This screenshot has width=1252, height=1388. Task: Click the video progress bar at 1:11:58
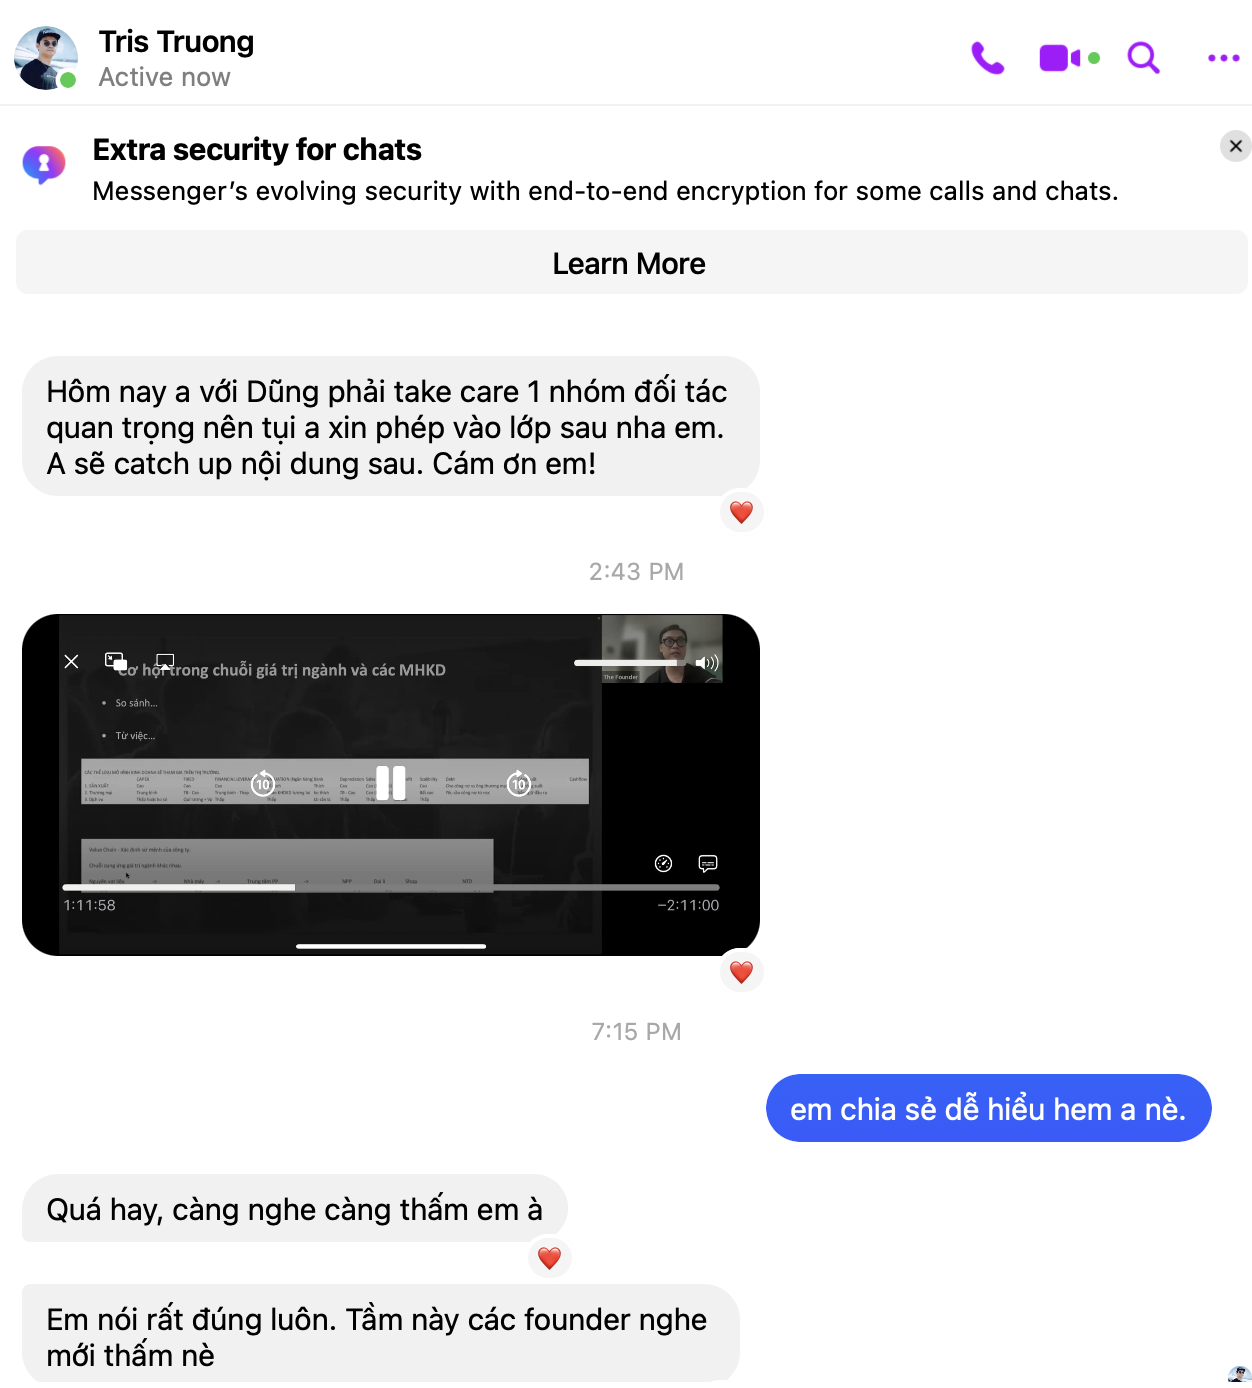(x=391, y=887)
